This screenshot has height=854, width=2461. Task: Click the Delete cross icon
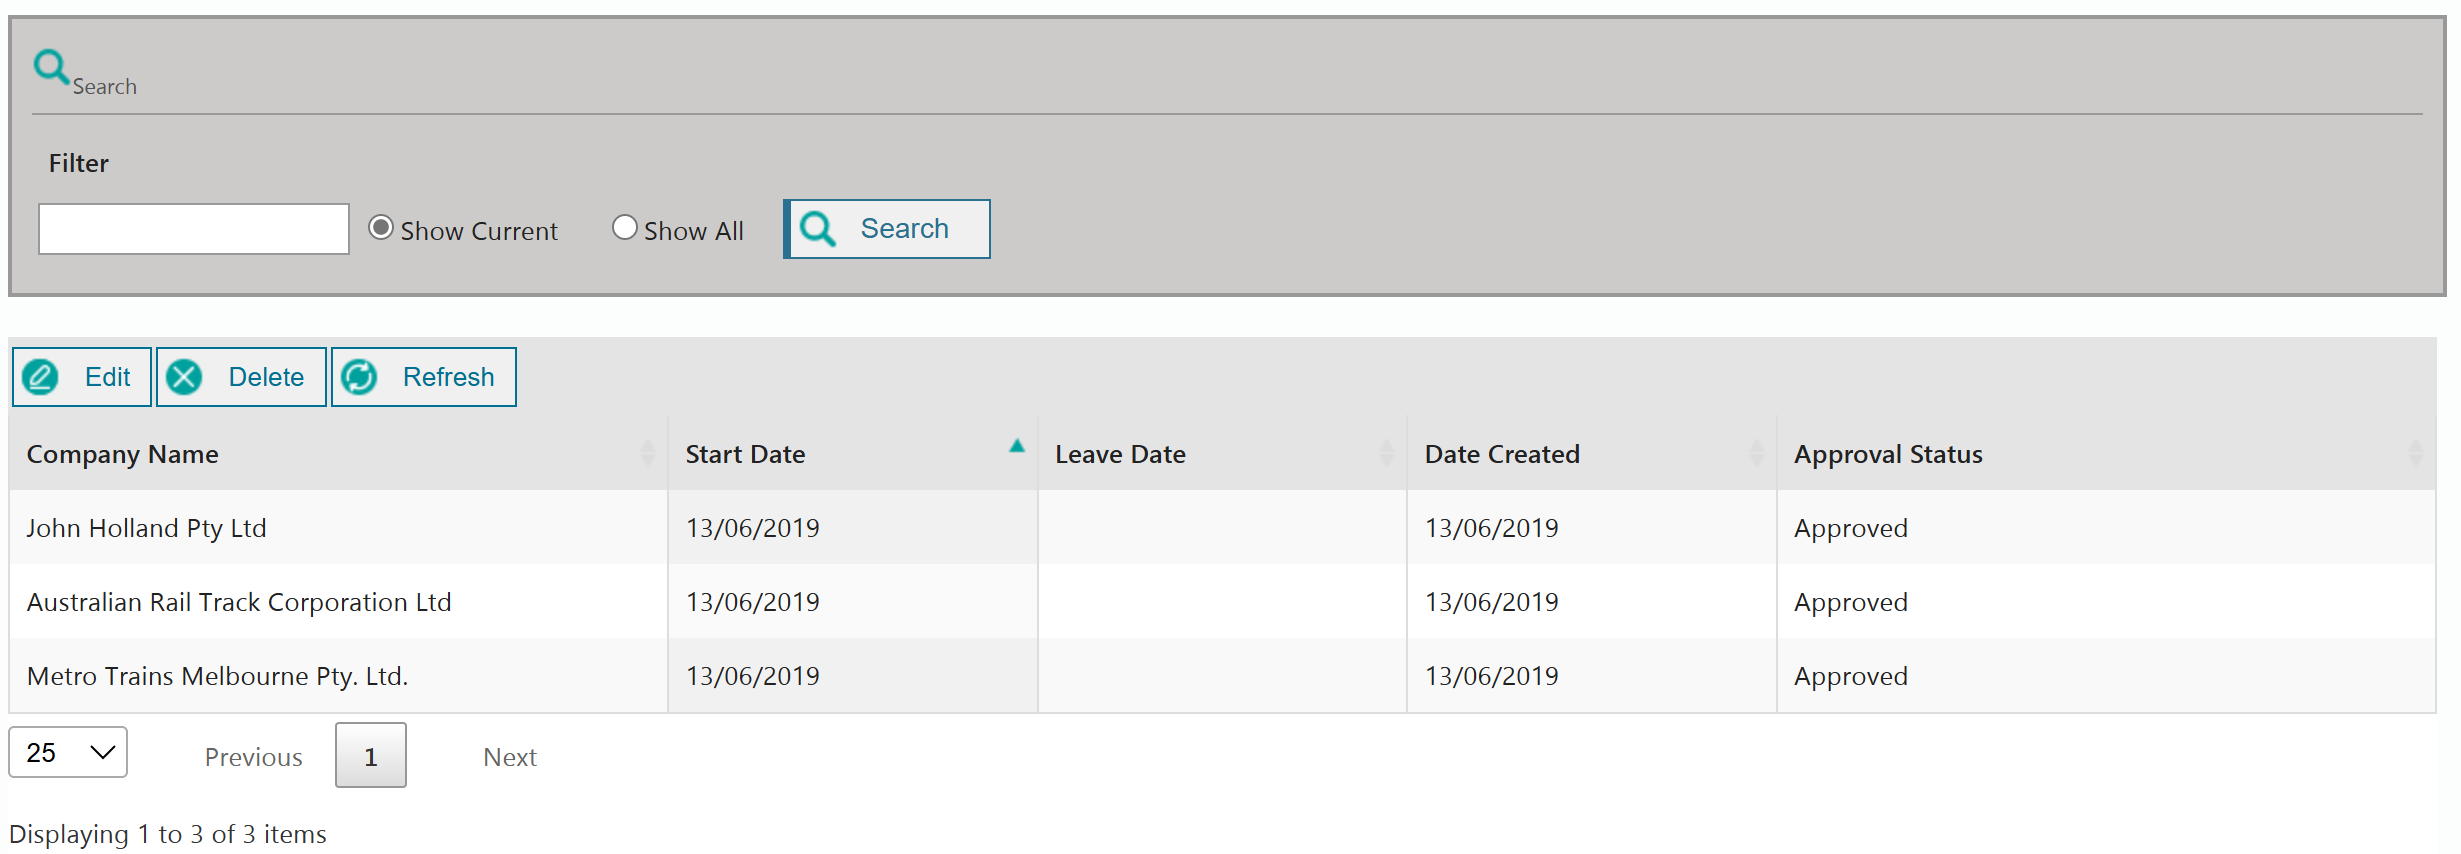(x=184, y=377)
